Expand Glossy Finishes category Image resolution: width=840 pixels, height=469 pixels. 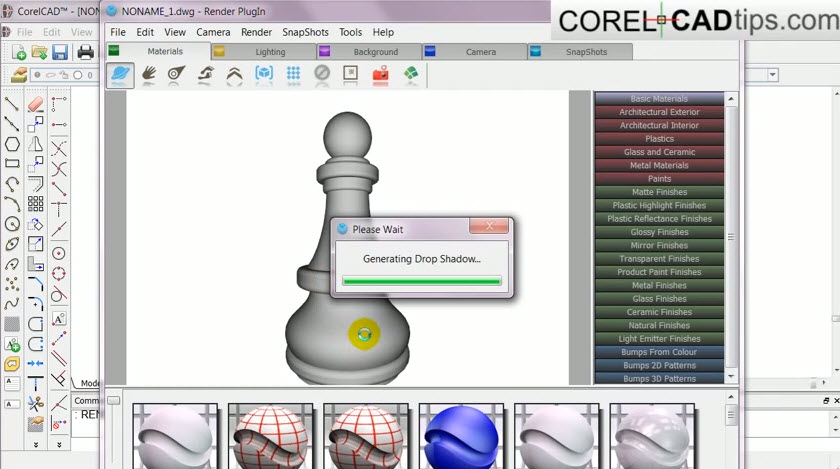coord(659,232)
